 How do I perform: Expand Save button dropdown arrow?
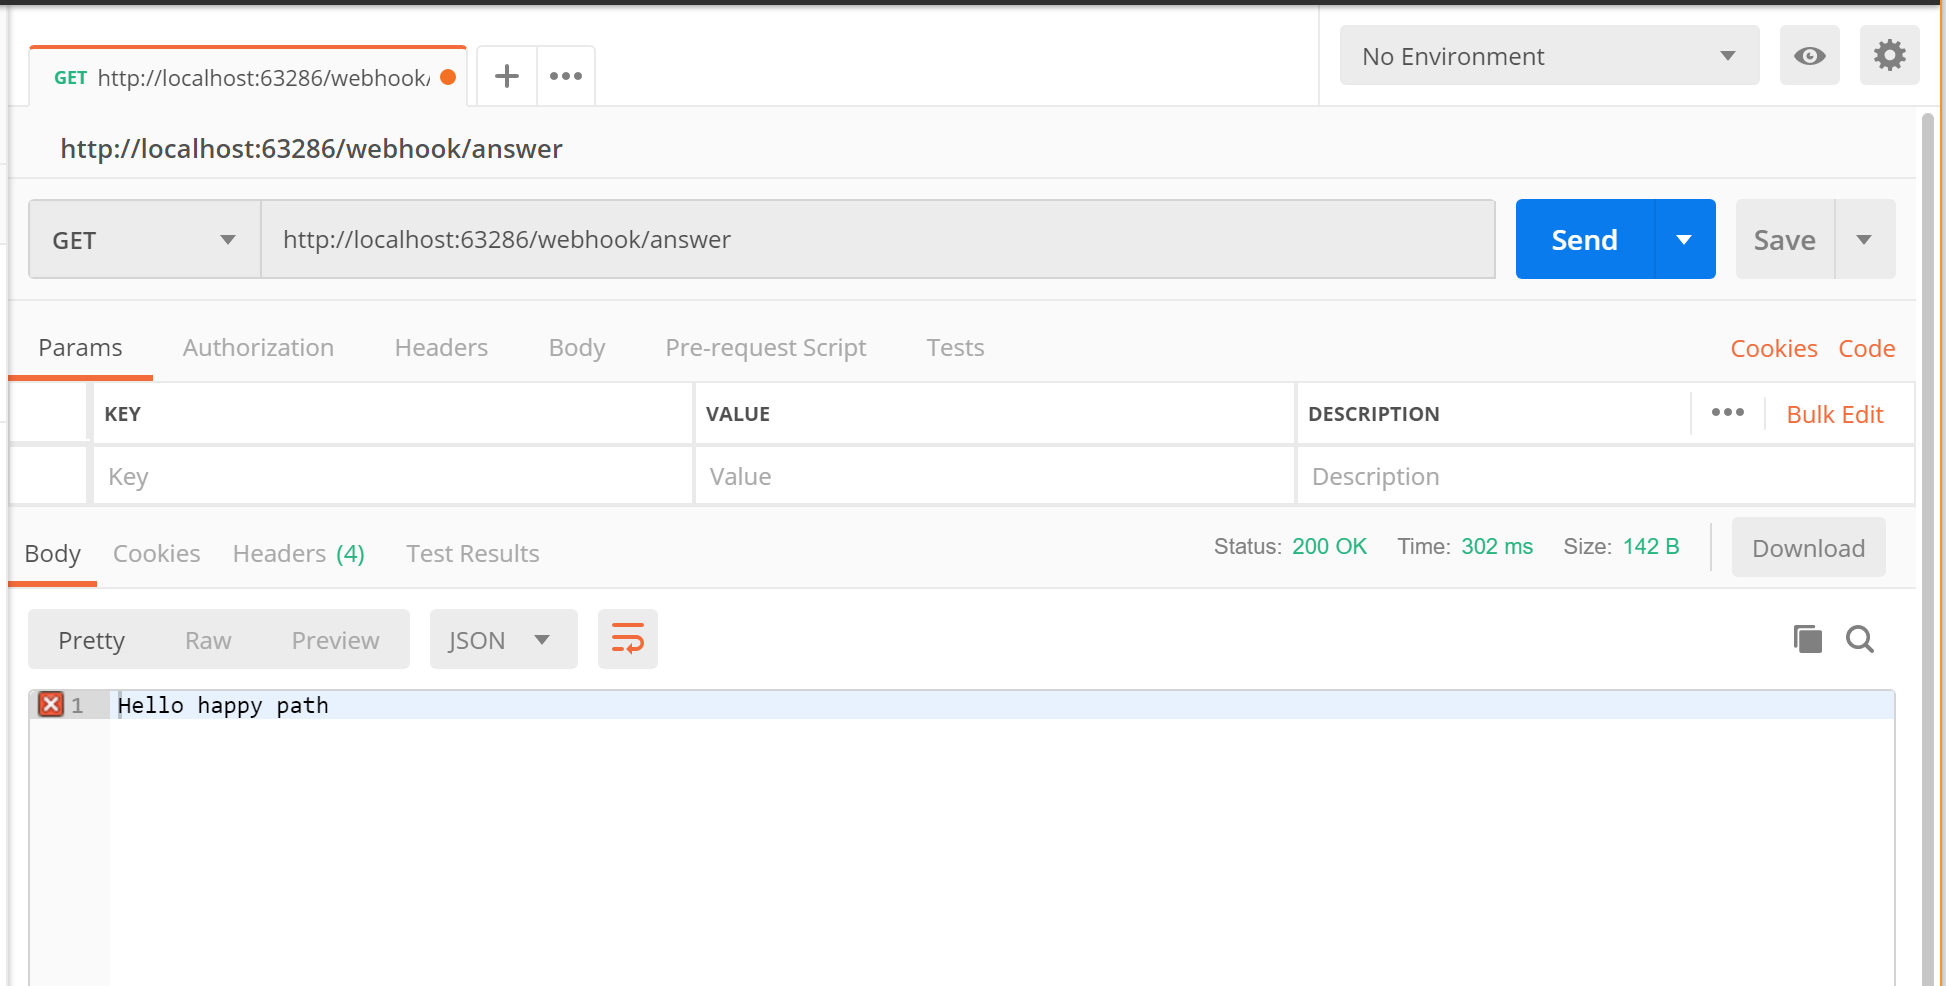(1864, 240)
